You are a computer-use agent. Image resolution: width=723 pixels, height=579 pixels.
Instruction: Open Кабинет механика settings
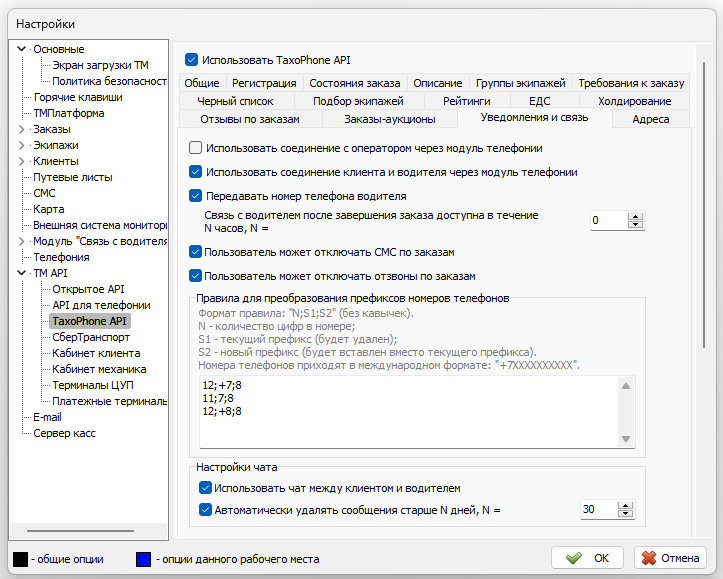(x=99, y=369)
